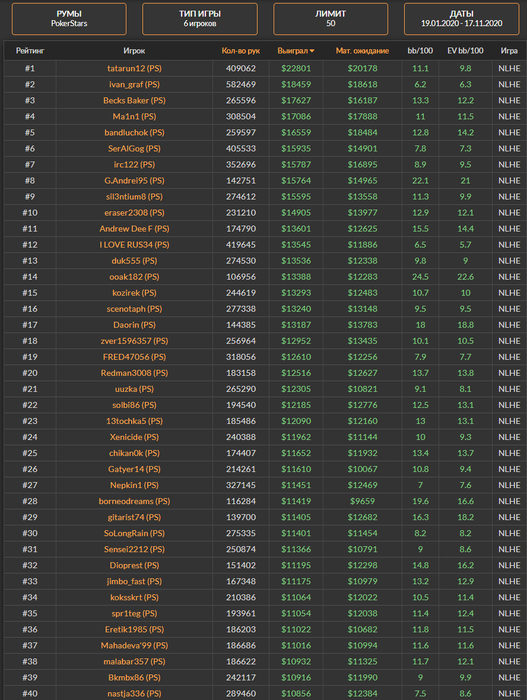The width and height of the screenshot is (527, 700).
Task: Open player 13tochka5 (PS)
Action: coord(134,421)
